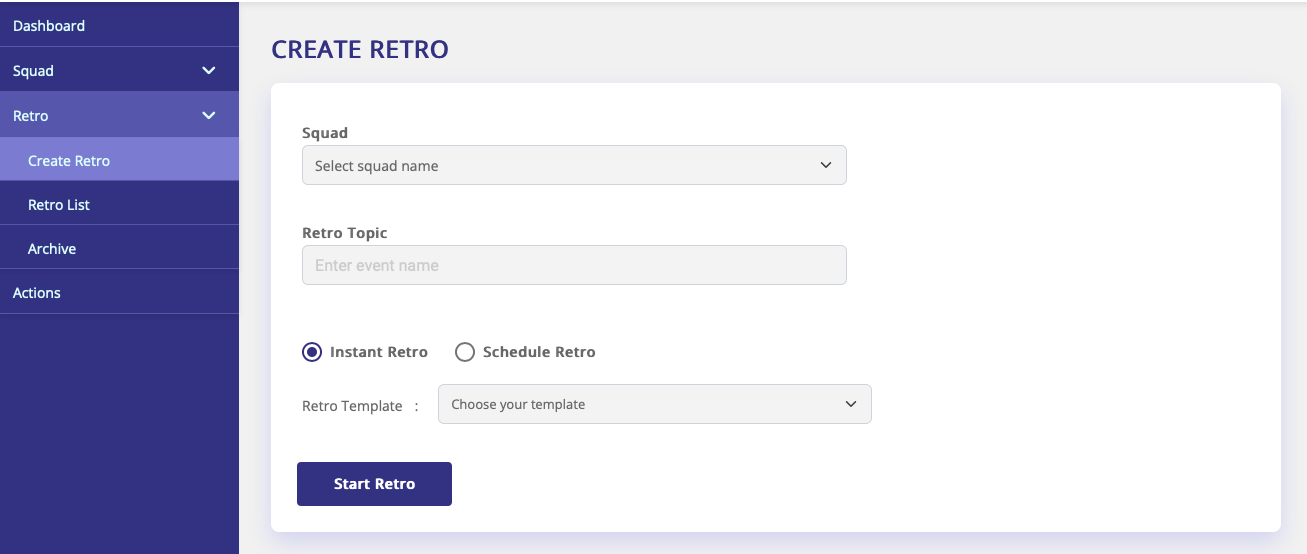Screen dimensions: 1307x554
Task: Select Create Retro in the sidebar
Action: 69,161
